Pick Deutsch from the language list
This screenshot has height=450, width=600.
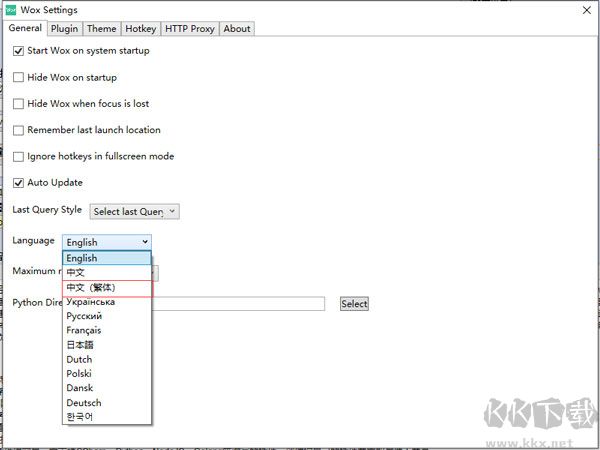pos(83,403)
